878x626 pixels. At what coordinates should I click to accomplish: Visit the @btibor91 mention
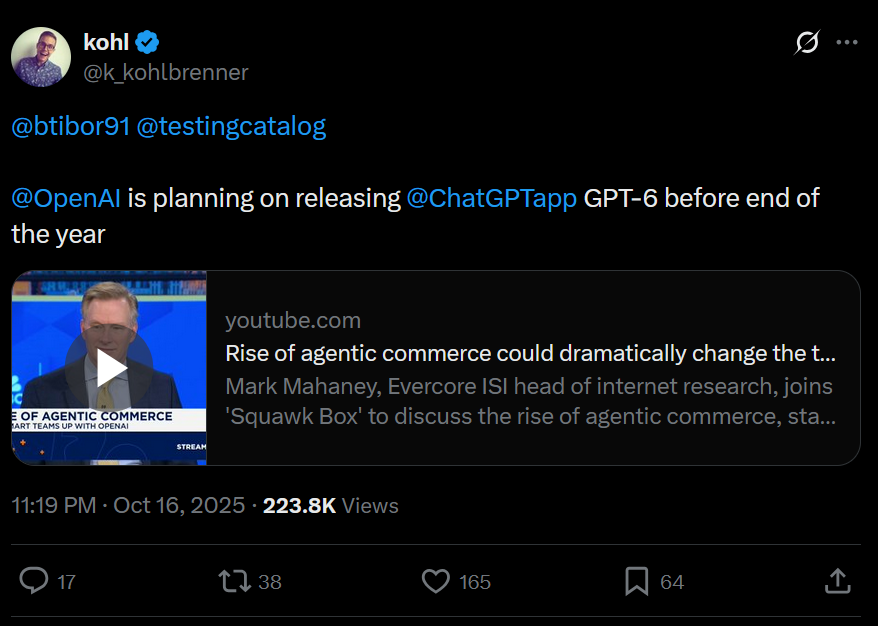pos(70,127)
